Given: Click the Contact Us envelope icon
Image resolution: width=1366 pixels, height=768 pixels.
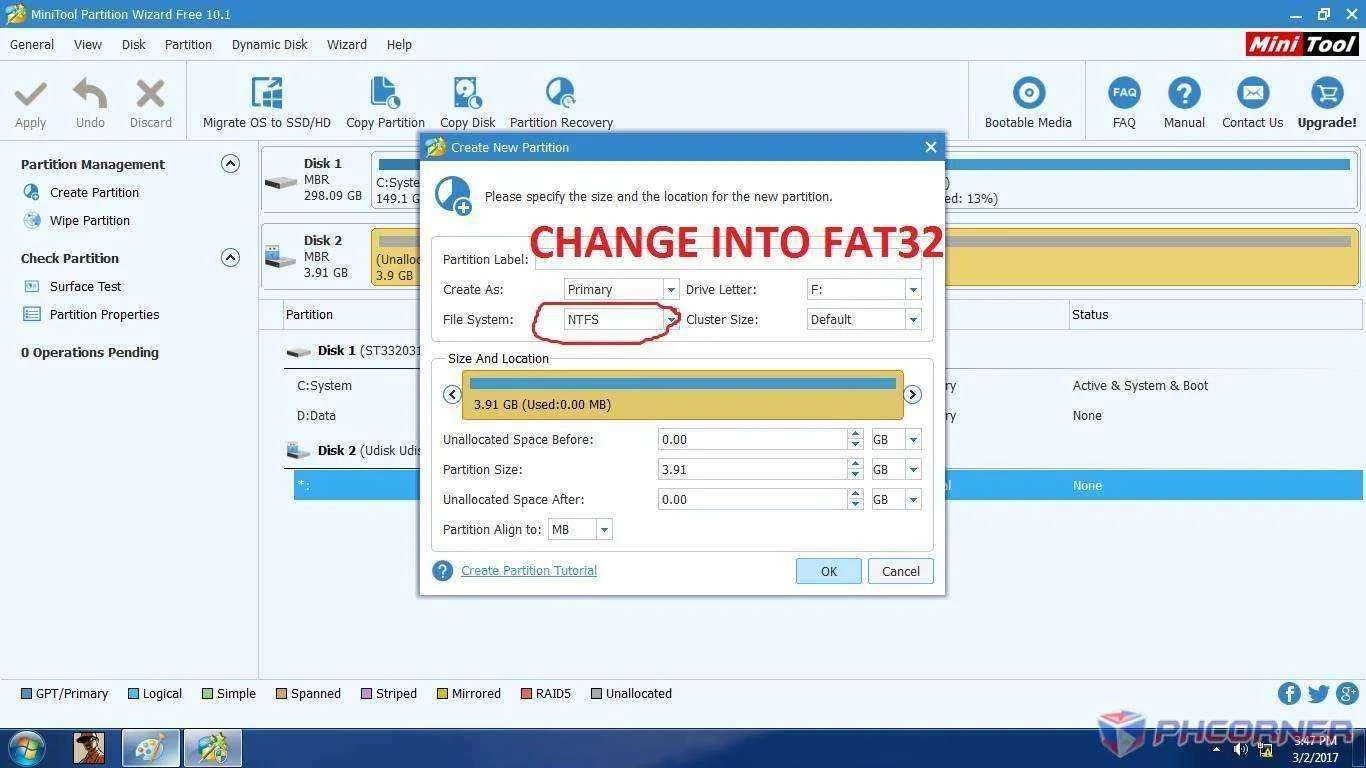Looking at the screenshot, I should tap(1252, 93).
